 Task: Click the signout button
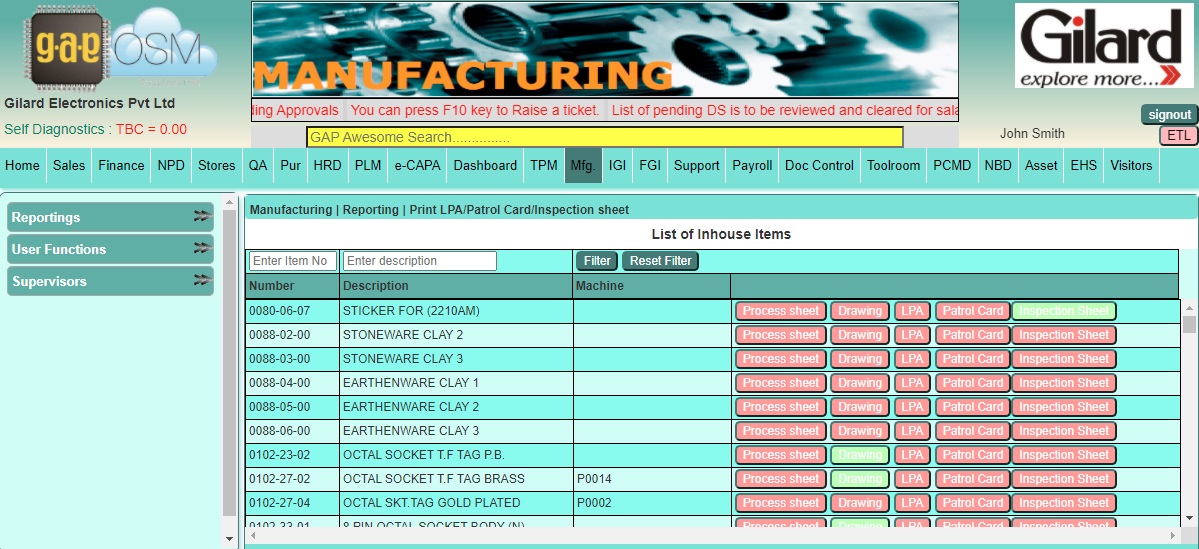pos(1169,115)
